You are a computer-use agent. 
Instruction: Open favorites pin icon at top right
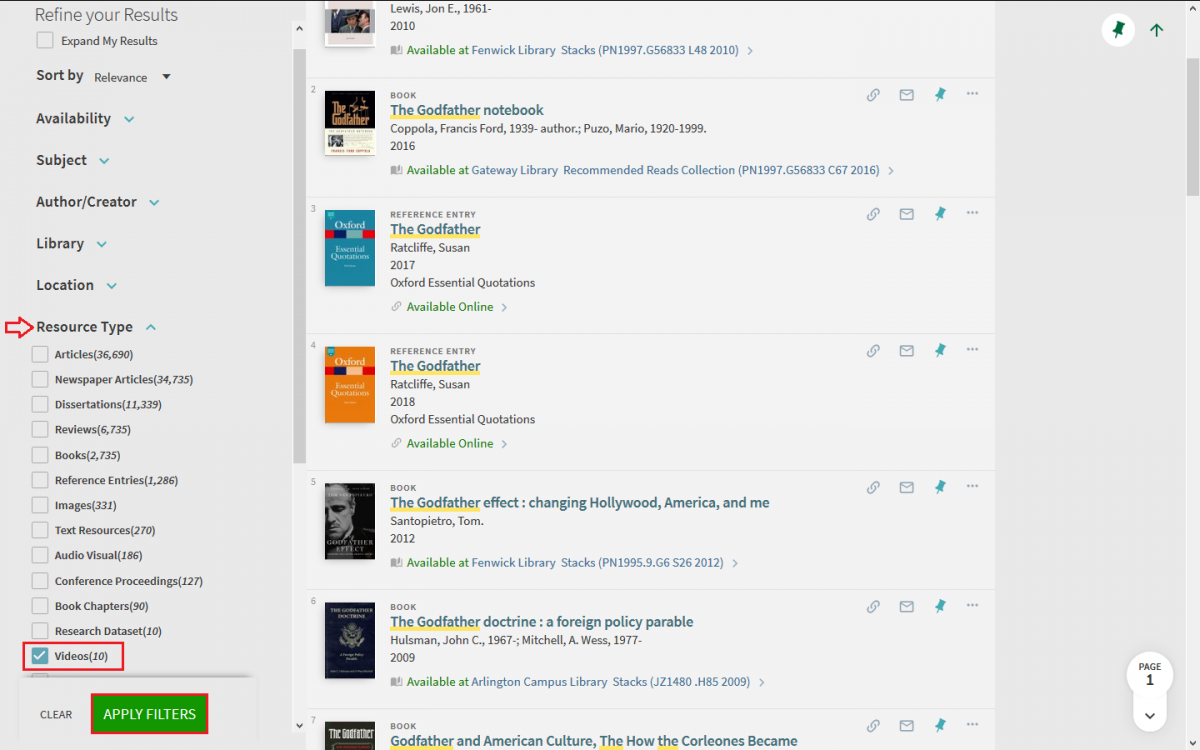1118,30
